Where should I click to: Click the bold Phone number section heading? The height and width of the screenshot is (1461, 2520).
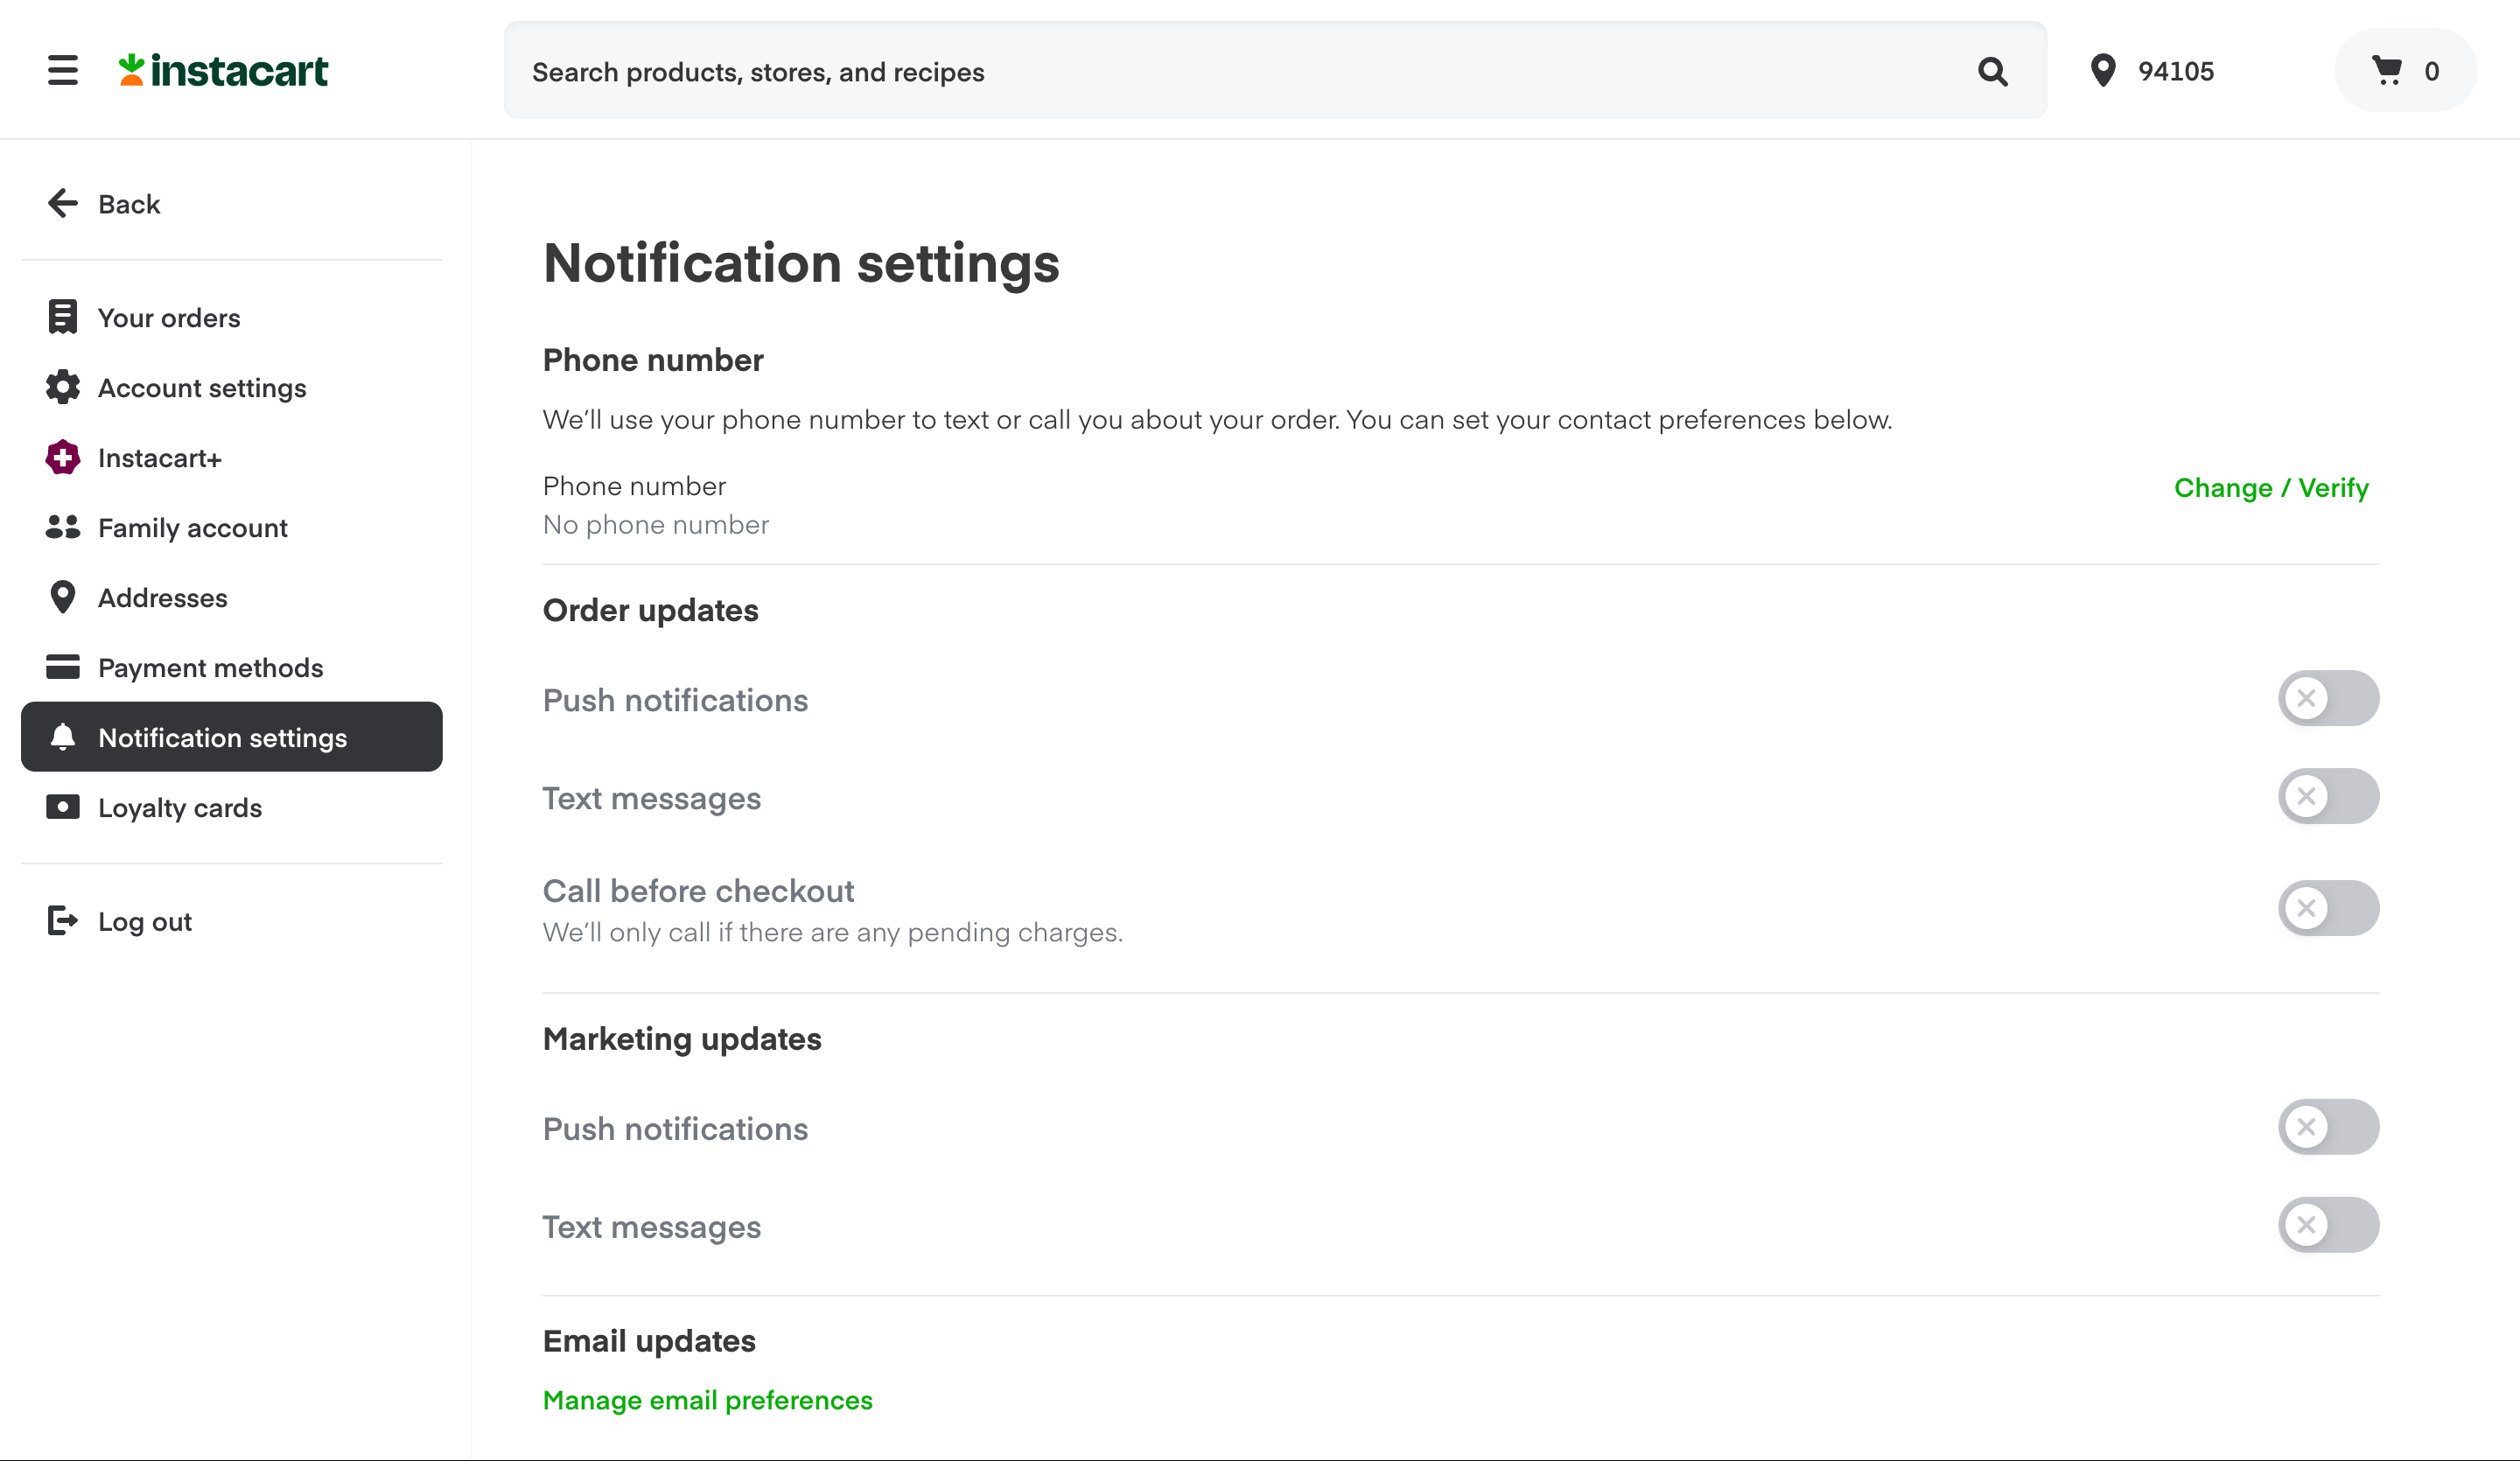[x=653, y=360]
